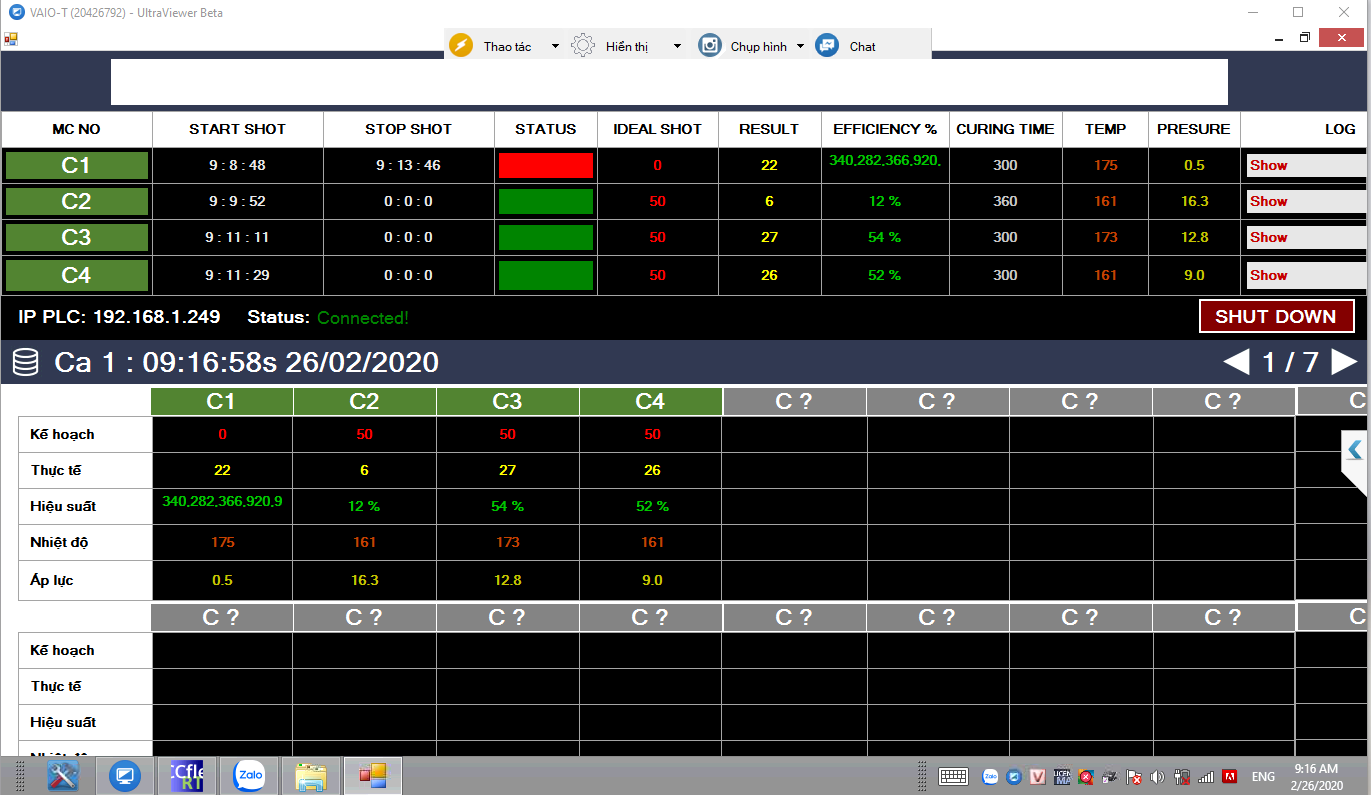The height and width of the screenshot is (795, 1371).
Task: Expand the Chụp hình dropdown arrow
Action: point(800,47)
